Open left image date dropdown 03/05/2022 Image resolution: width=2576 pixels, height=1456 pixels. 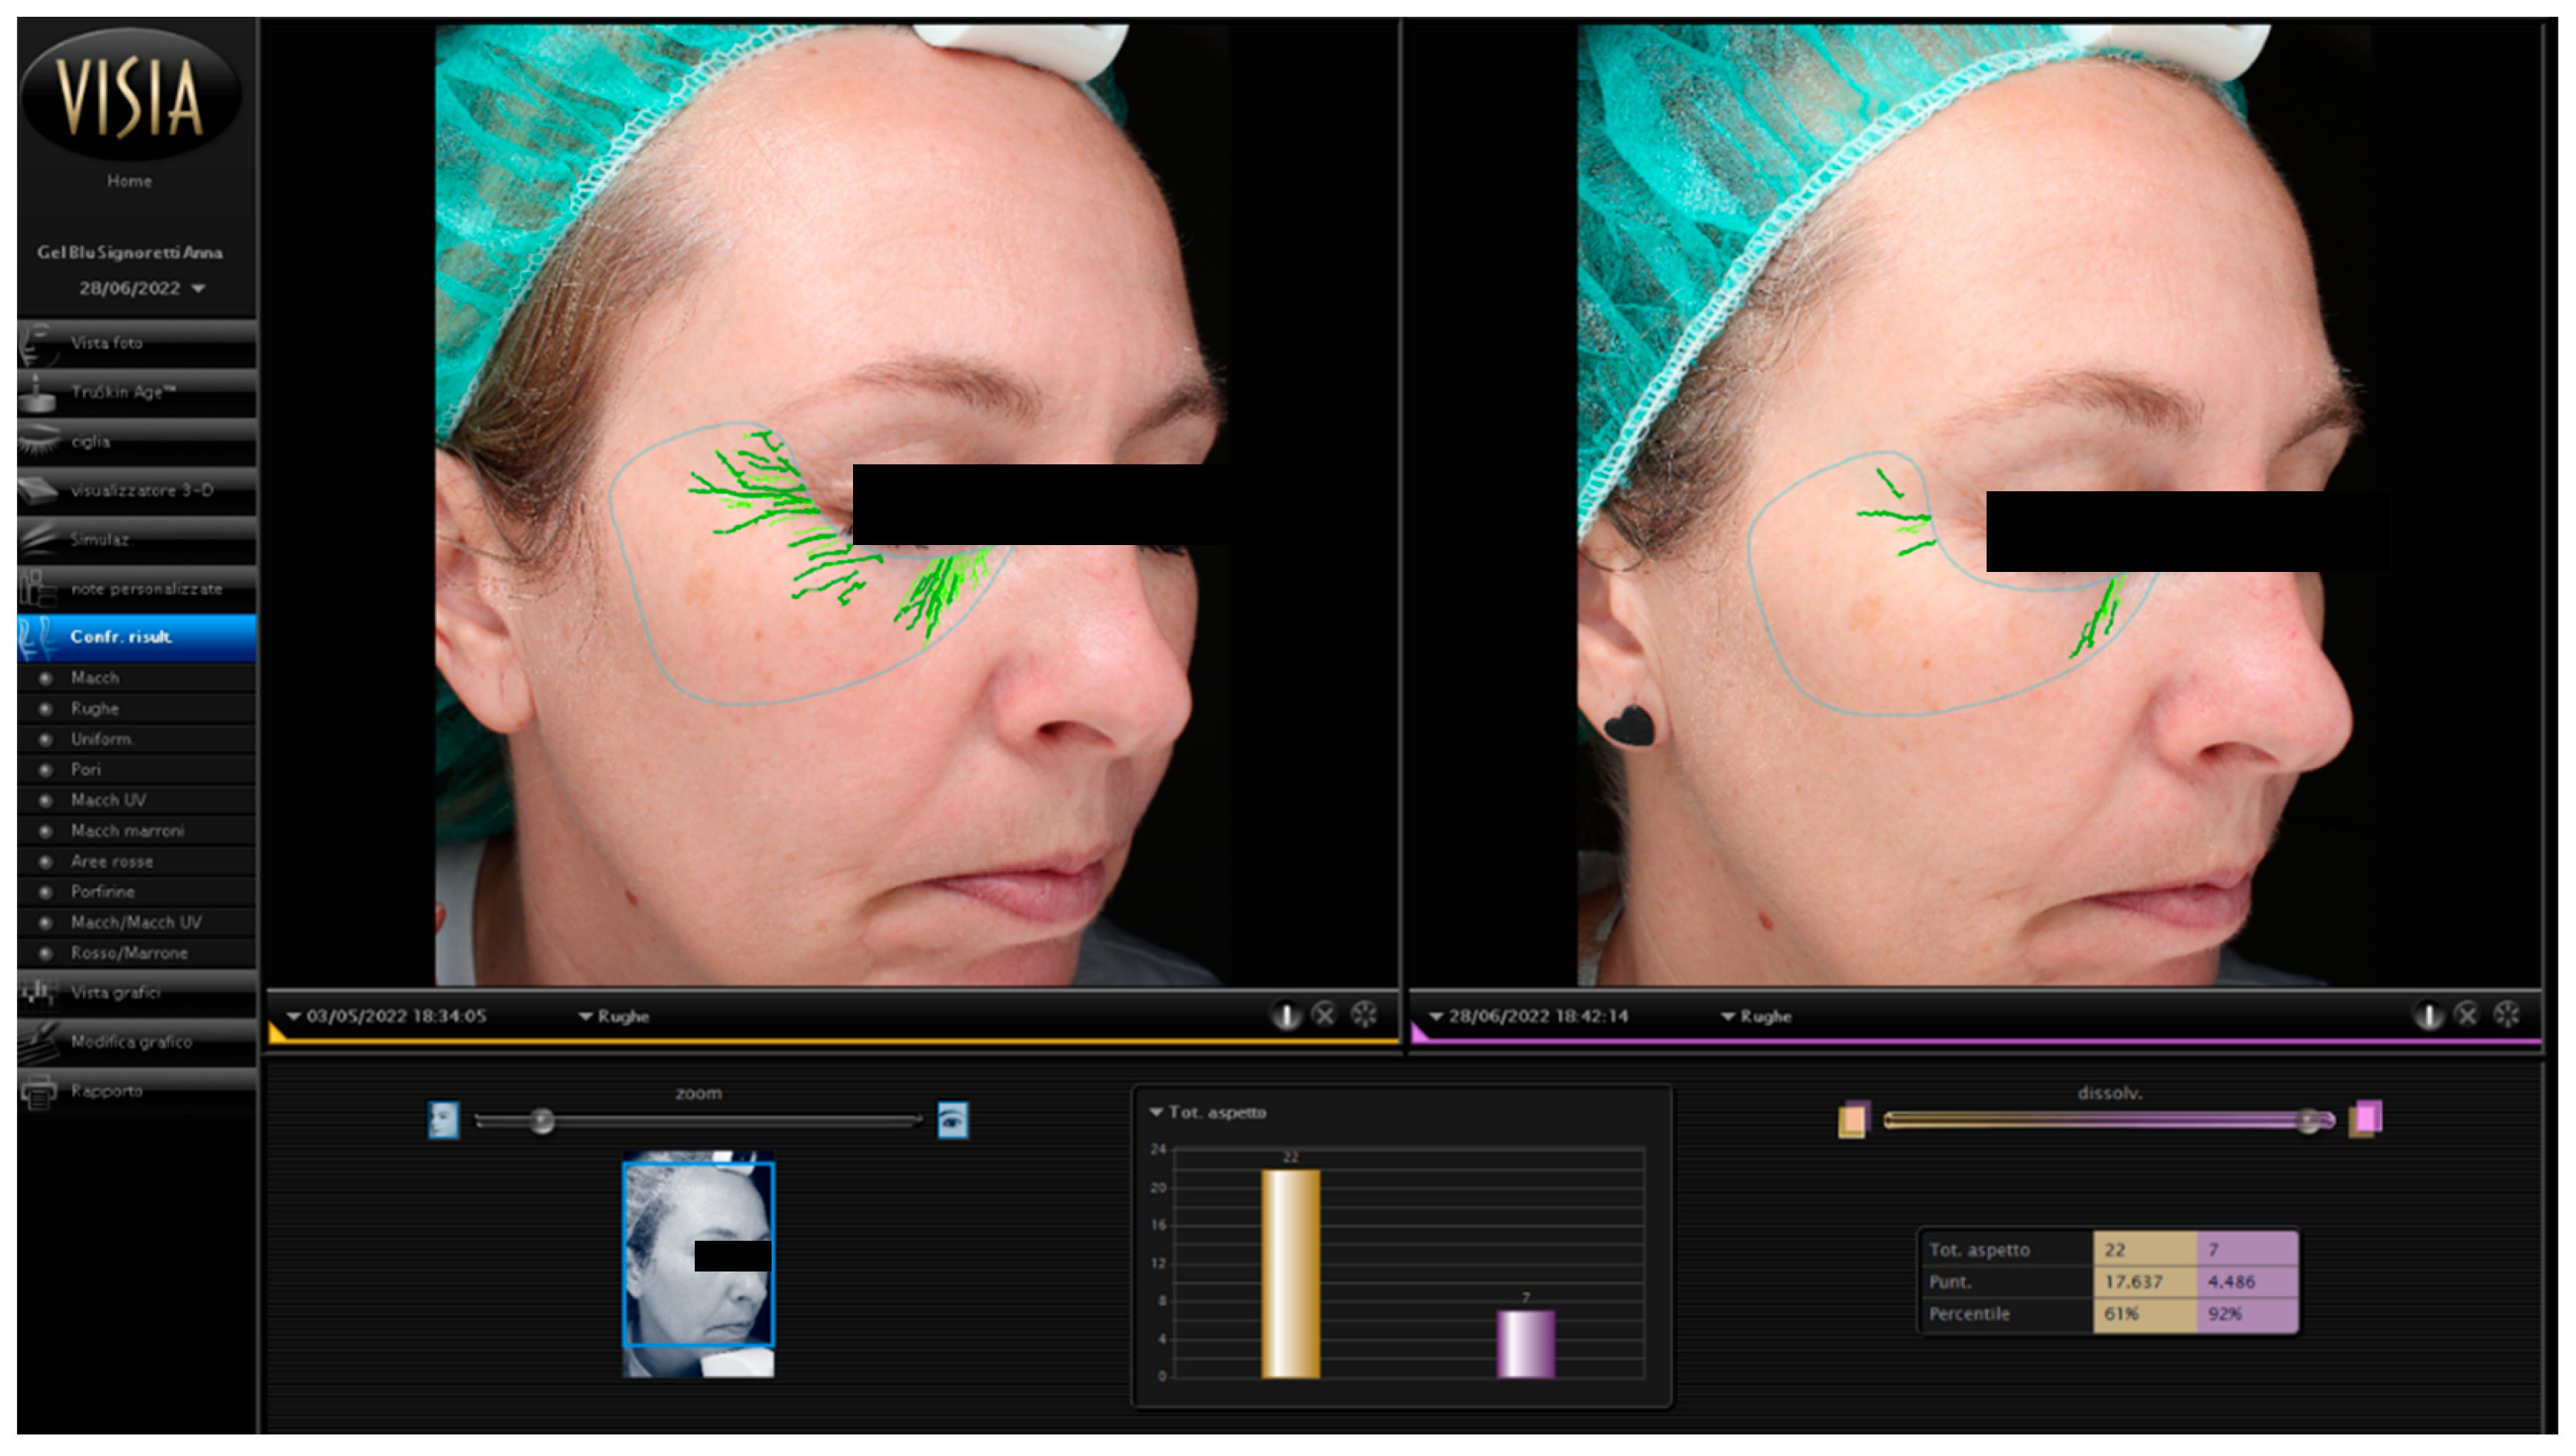[387, 1016]
